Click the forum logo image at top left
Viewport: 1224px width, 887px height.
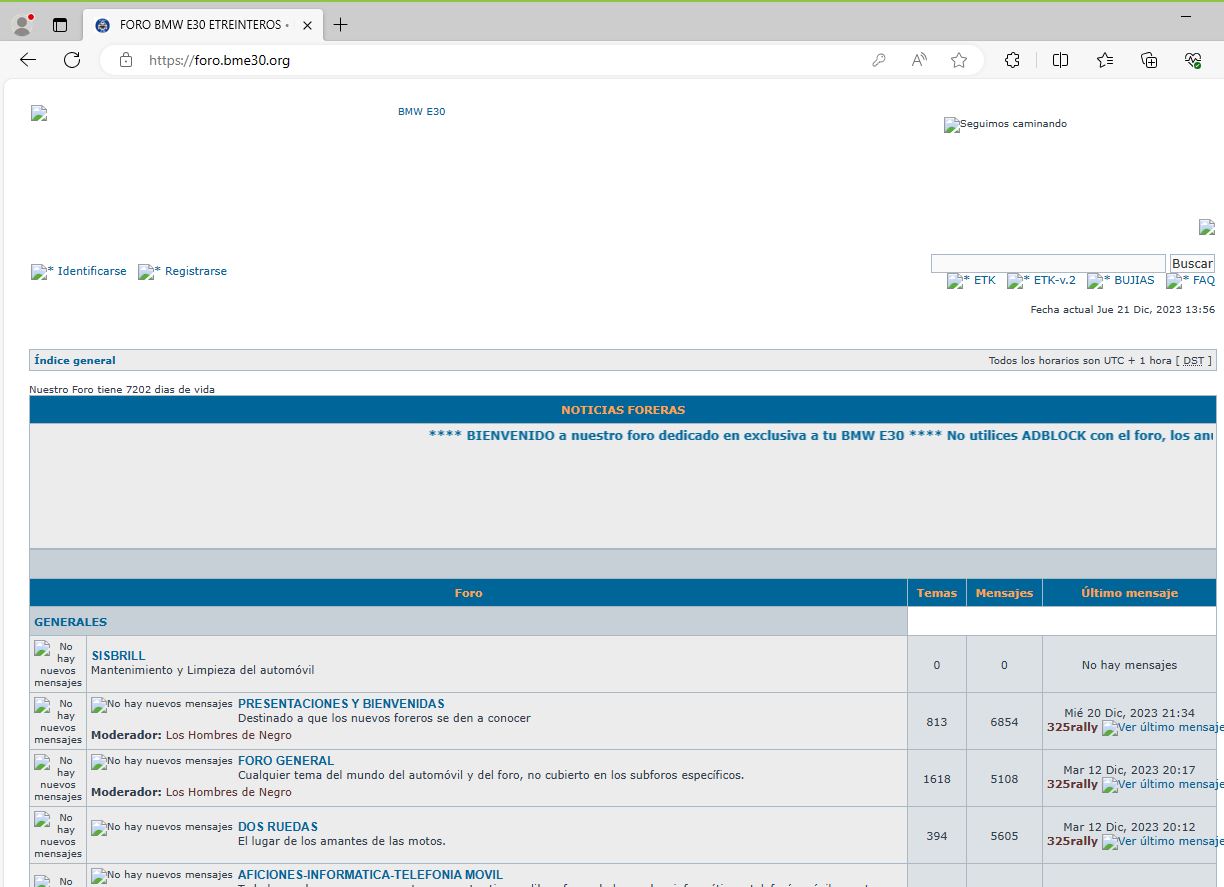point(39,113)
